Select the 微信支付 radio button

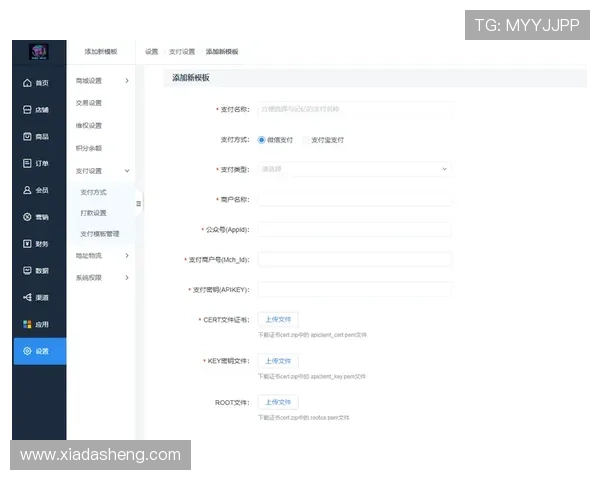tap(261, 140)
